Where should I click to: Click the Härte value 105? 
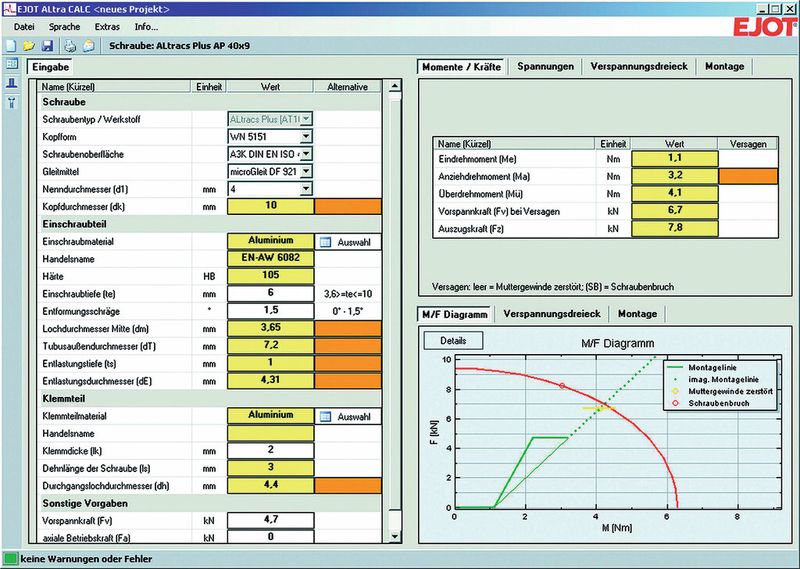pos(270,276)
